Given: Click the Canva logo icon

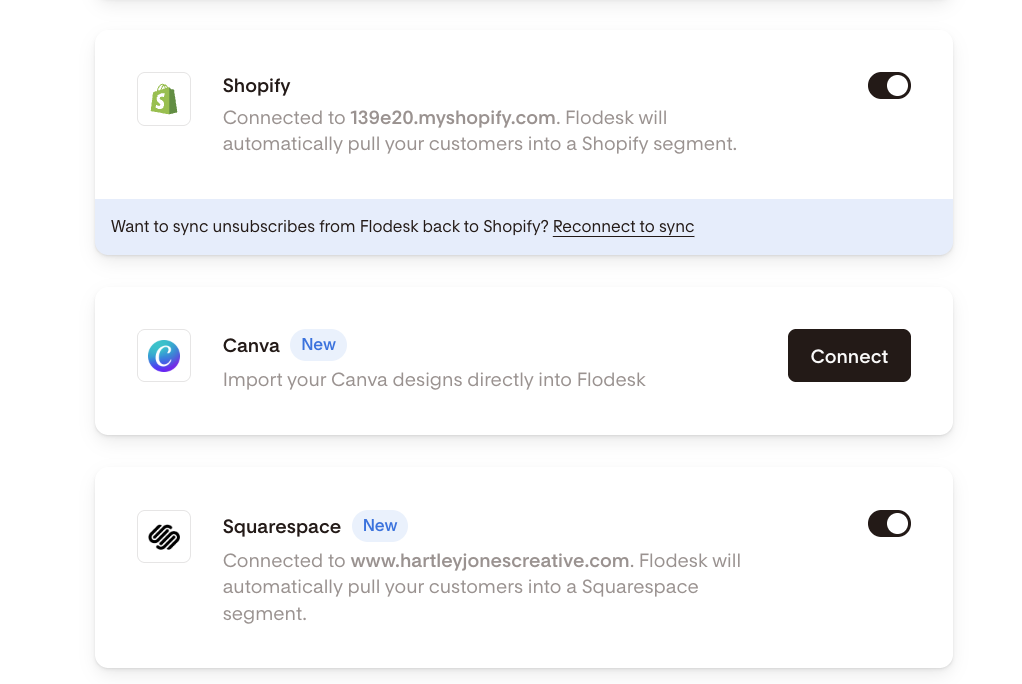Looking at the screenshot, I should pos(164,356).
